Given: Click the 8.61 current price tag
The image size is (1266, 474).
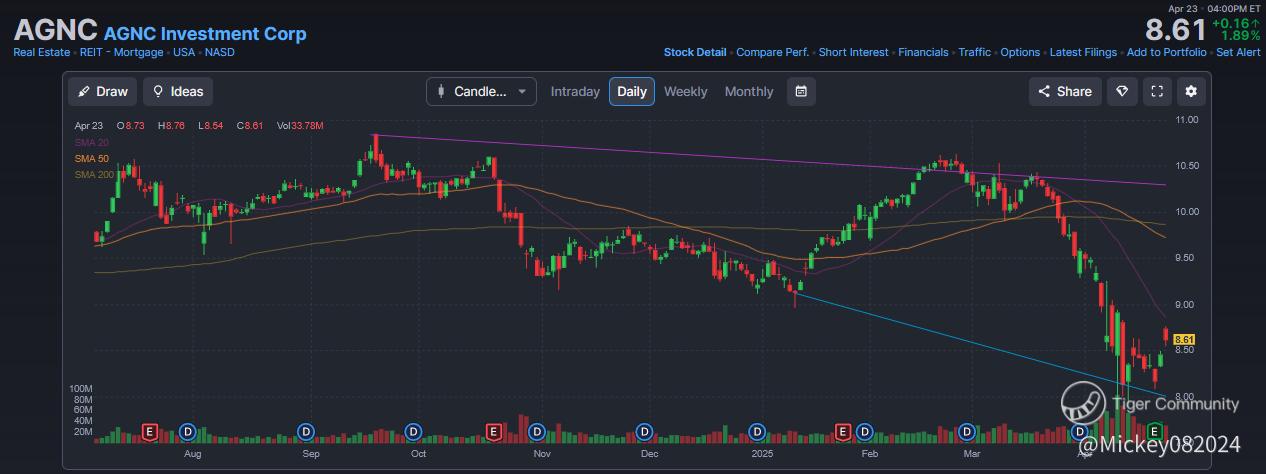Looking at the screenshot, I should click(1185, 340).
